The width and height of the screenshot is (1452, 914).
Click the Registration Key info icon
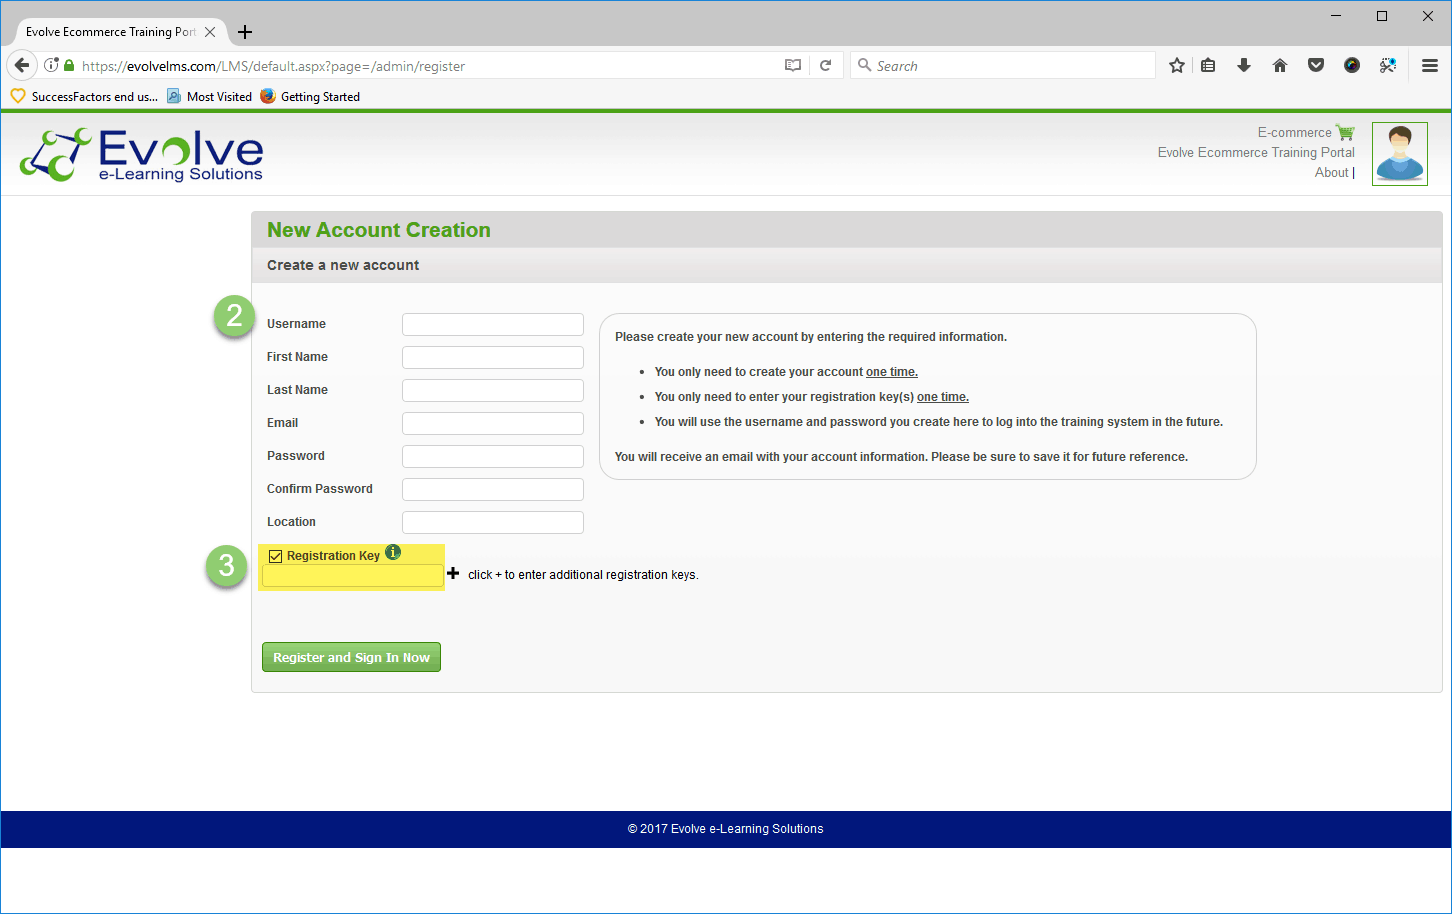click(393, 552)
